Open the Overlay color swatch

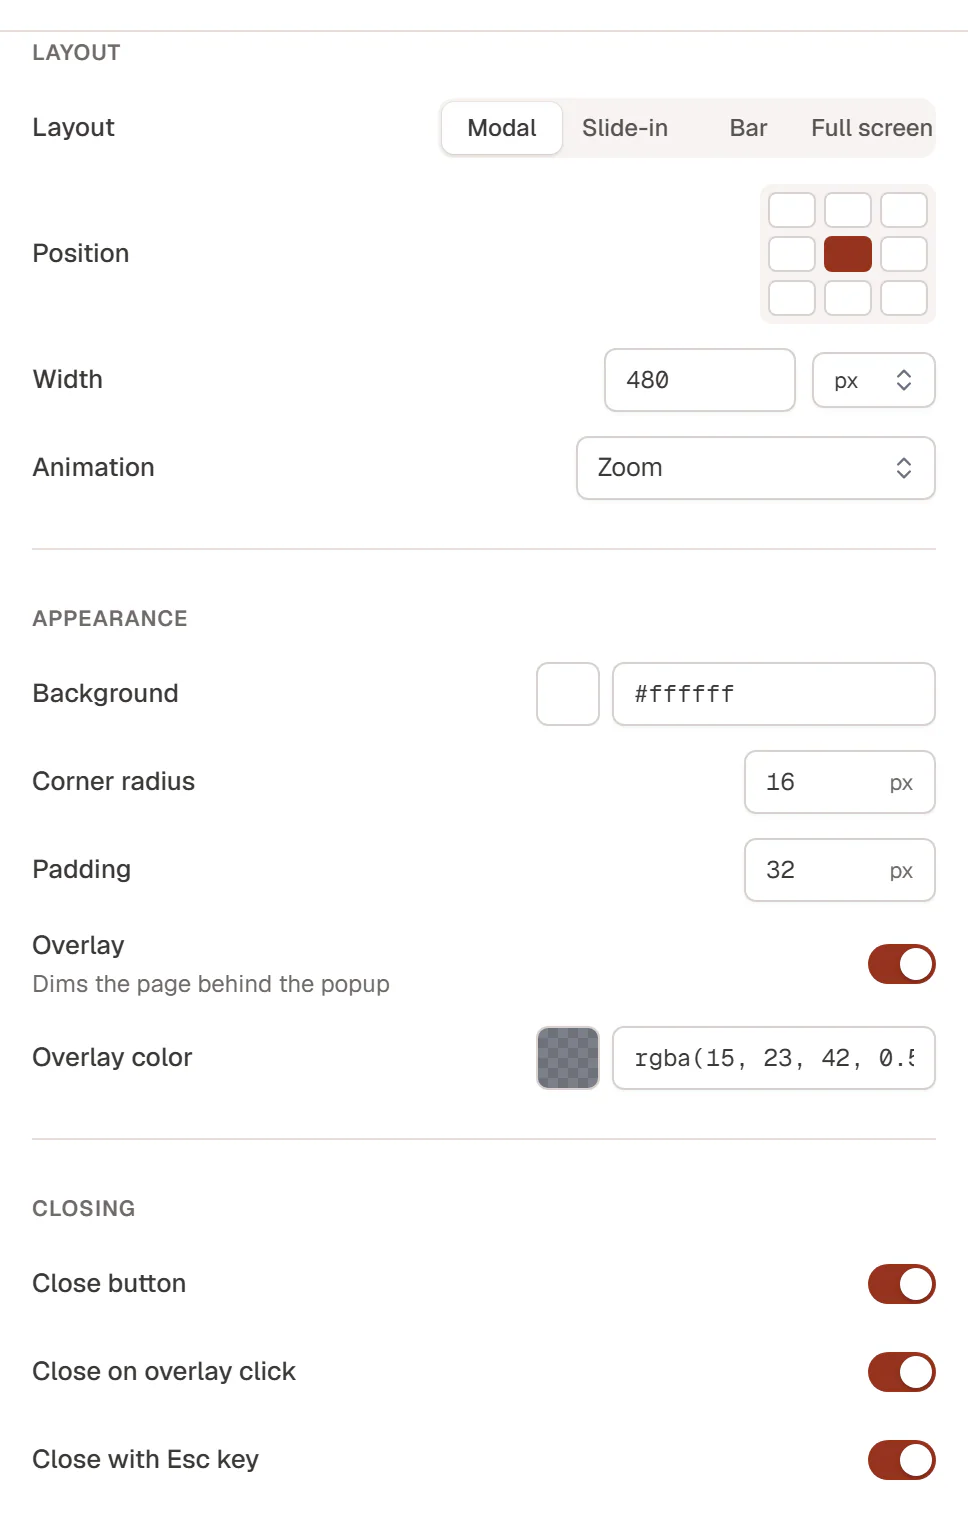(x=568, y=1058)
